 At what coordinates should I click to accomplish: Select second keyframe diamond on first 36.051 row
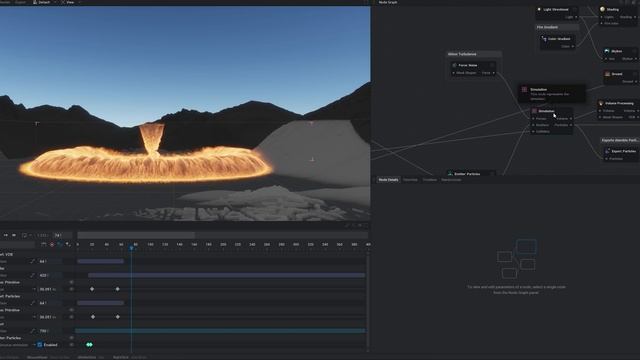(118, 289)
